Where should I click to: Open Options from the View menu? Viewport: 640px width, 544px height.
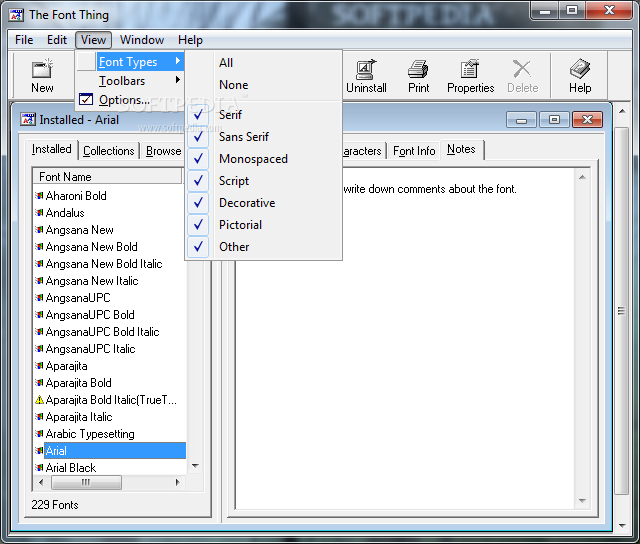pos(130,100)
